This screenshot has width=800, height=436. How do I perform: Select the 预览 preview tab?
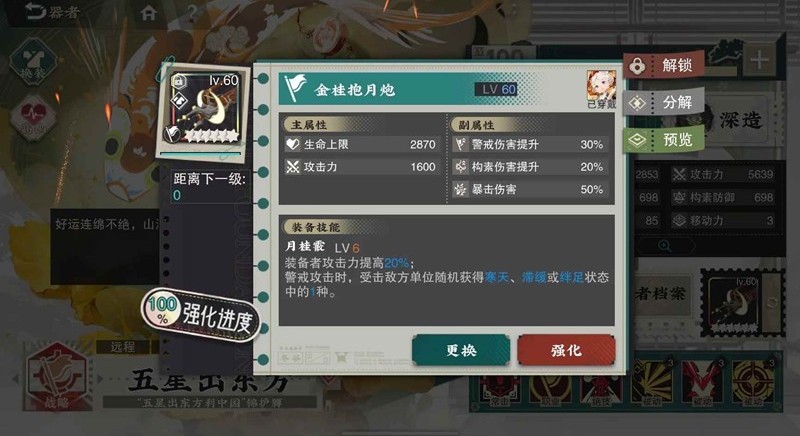[665, 140]
